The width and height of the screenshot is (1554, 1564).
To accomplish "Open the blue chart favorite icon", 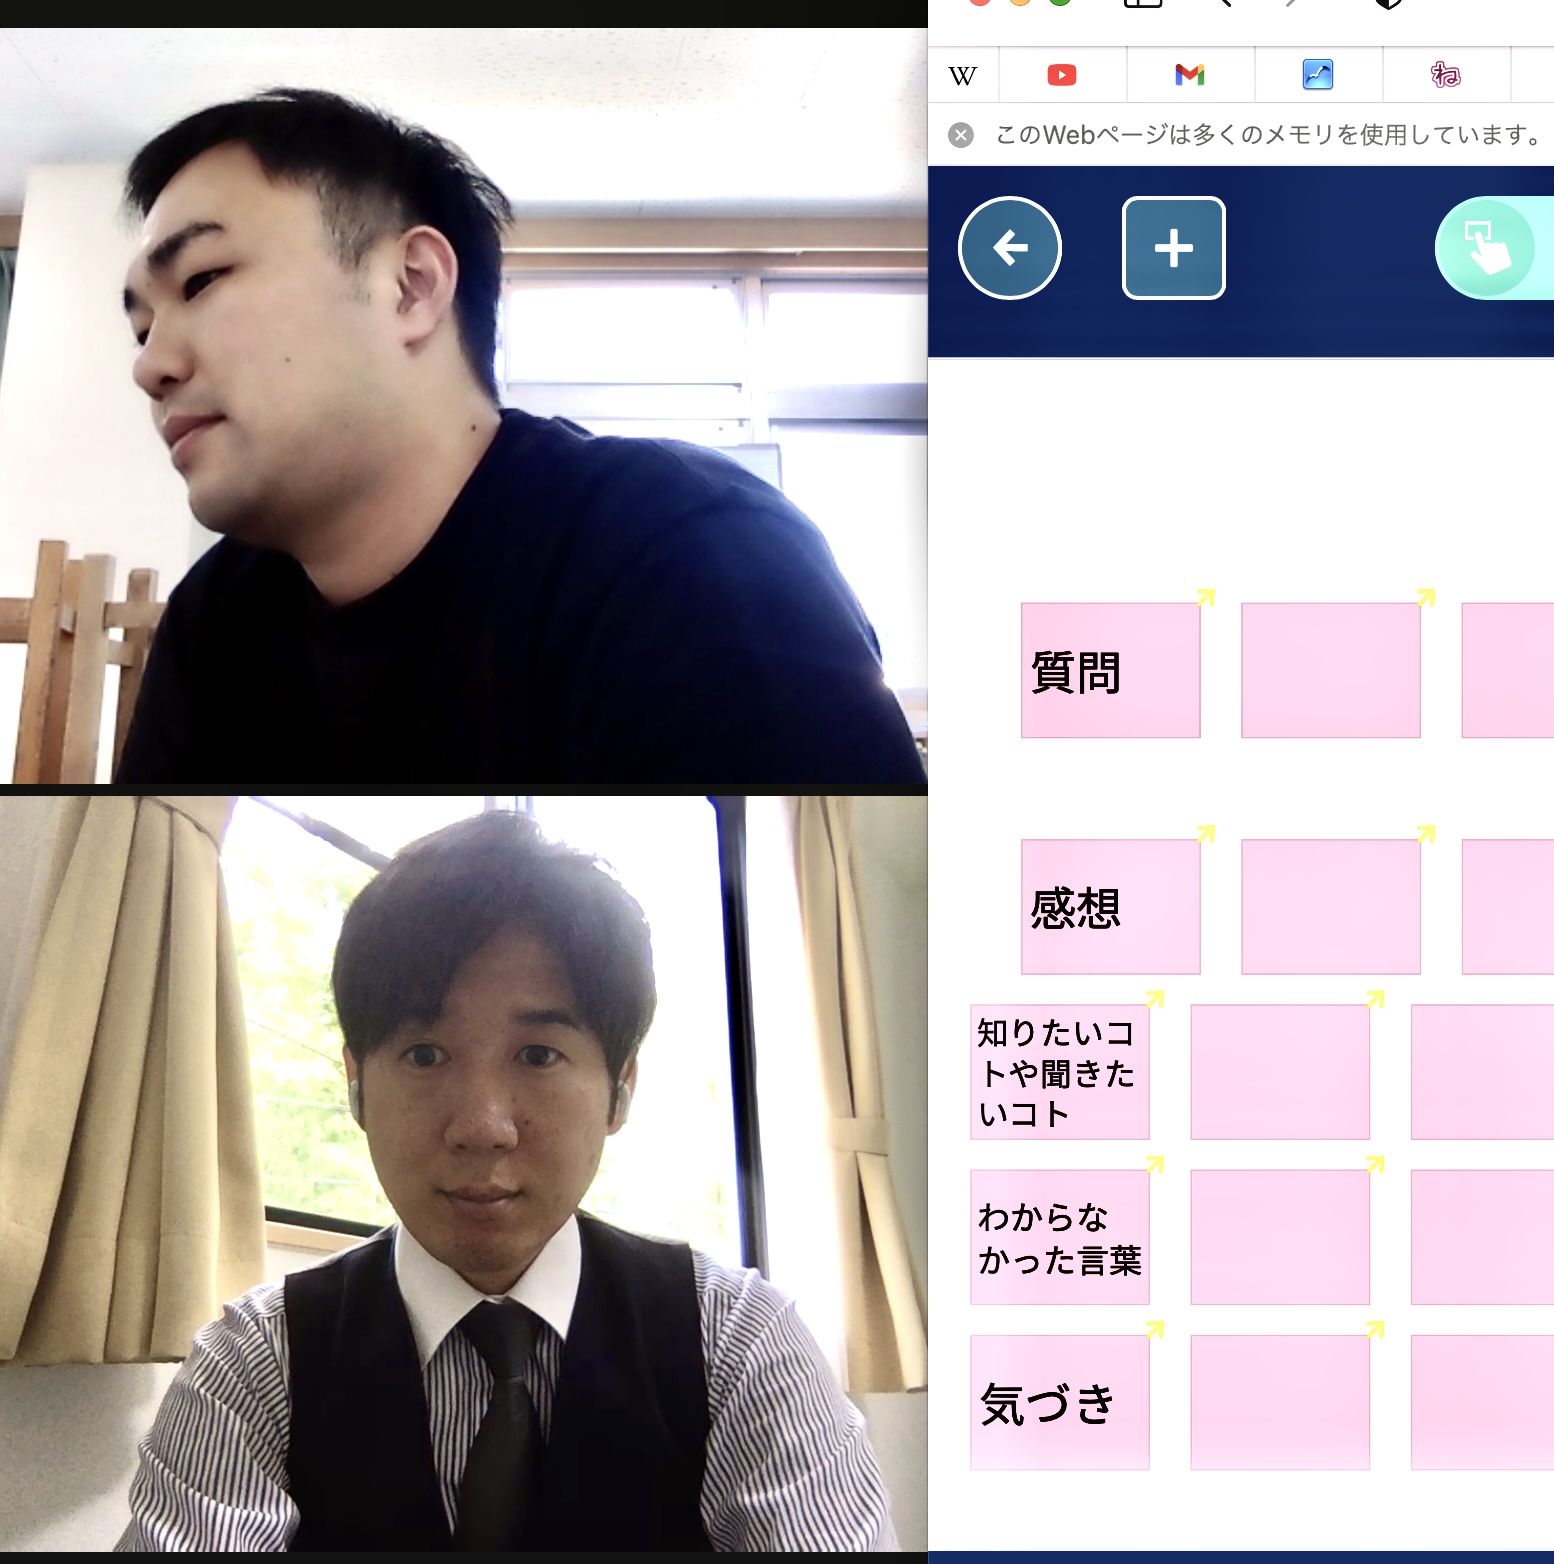I will pyautogui.click(x=1318, y=75).
